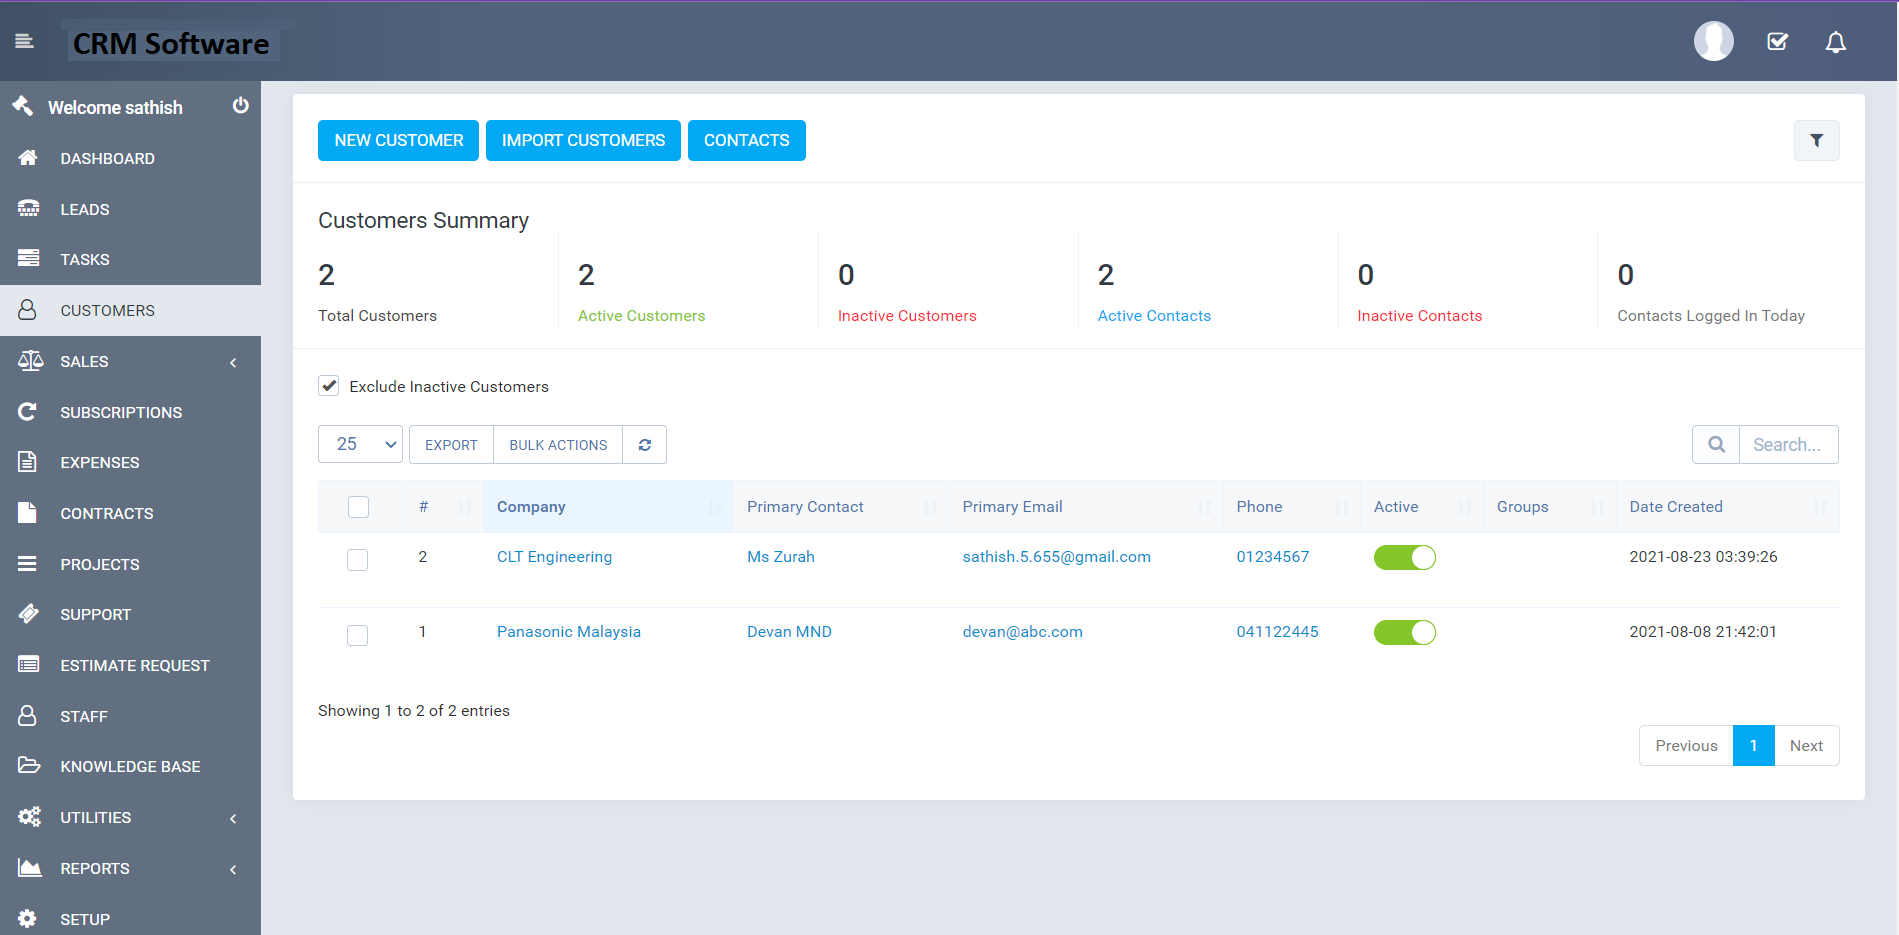The height and width of the screenshot is (935, 1899).
Task: Click the hamburger menu icon in header
Action: 24,41
